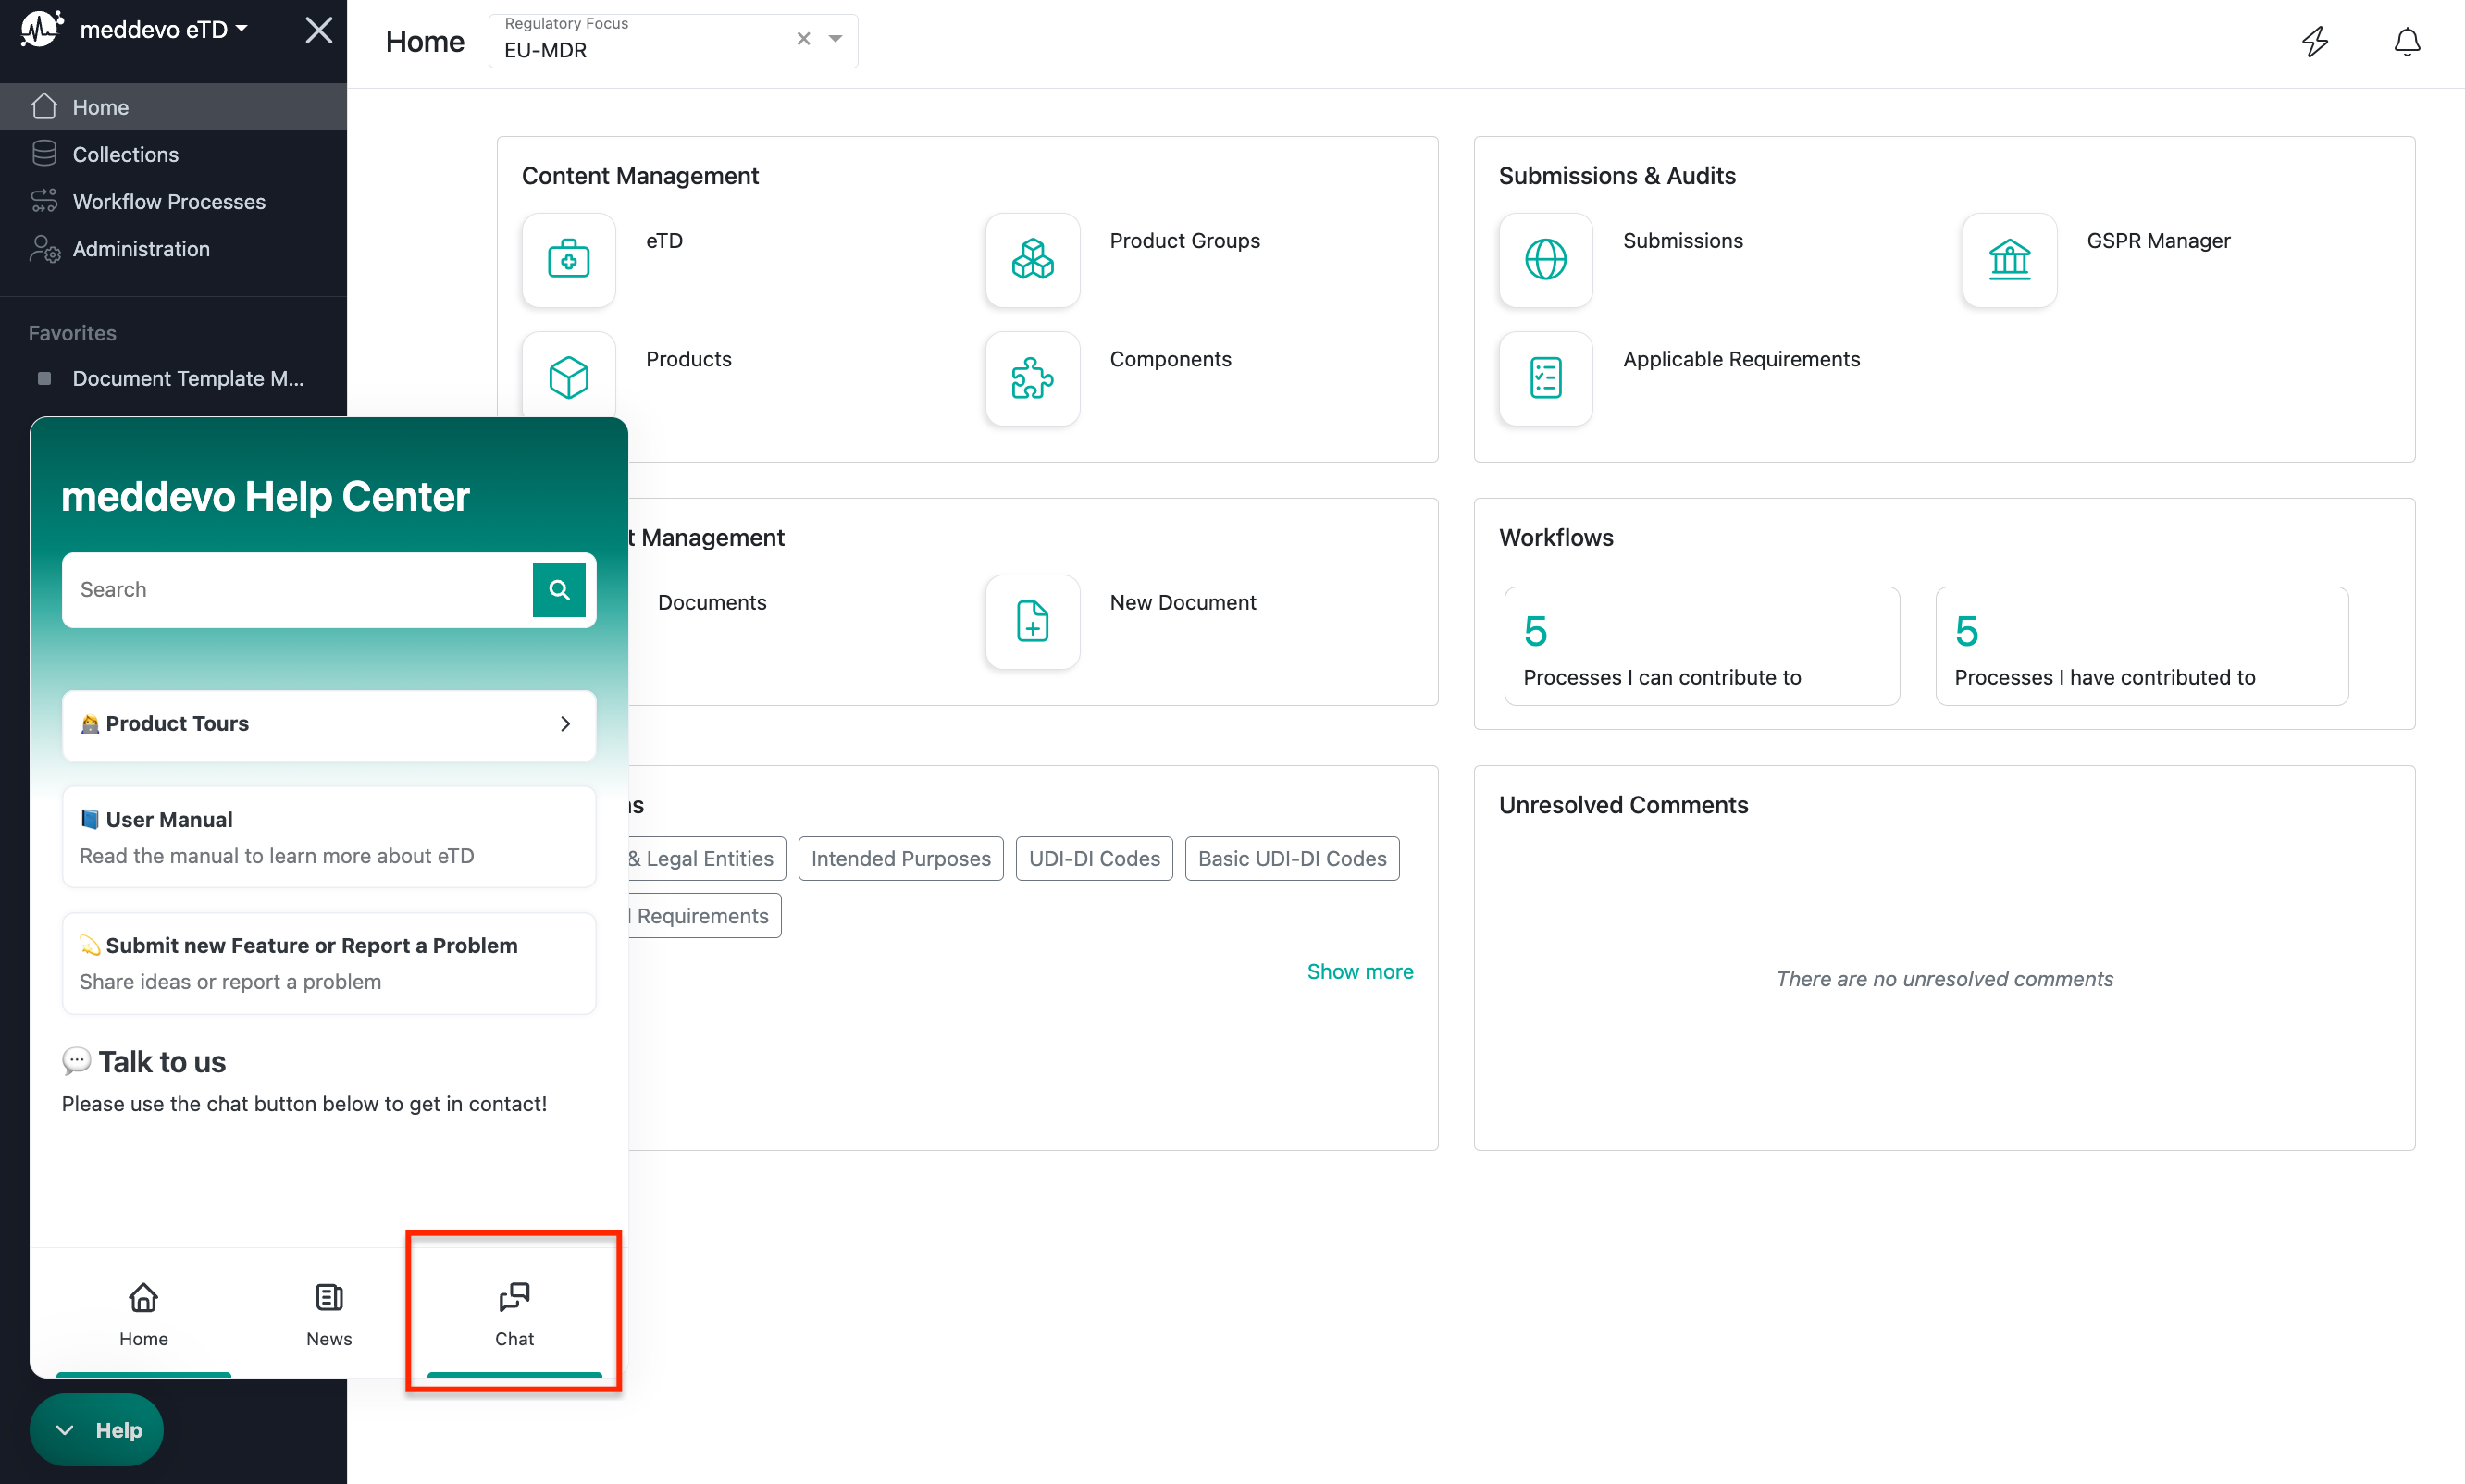Switch to the Help Center Home tab

[143, 1314]
